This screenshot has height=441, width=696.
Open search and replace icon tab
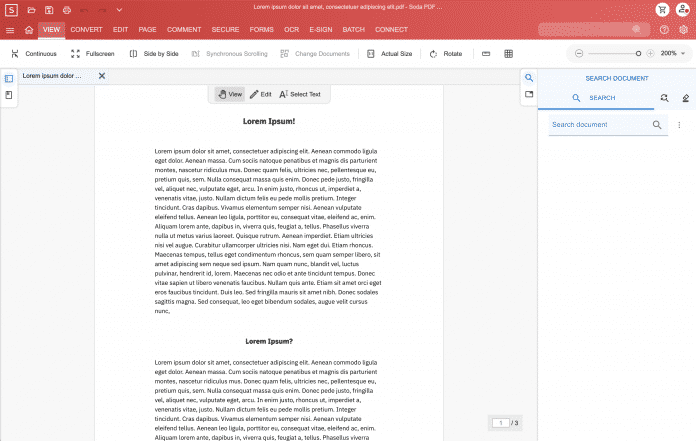click(x=664, y=98)
